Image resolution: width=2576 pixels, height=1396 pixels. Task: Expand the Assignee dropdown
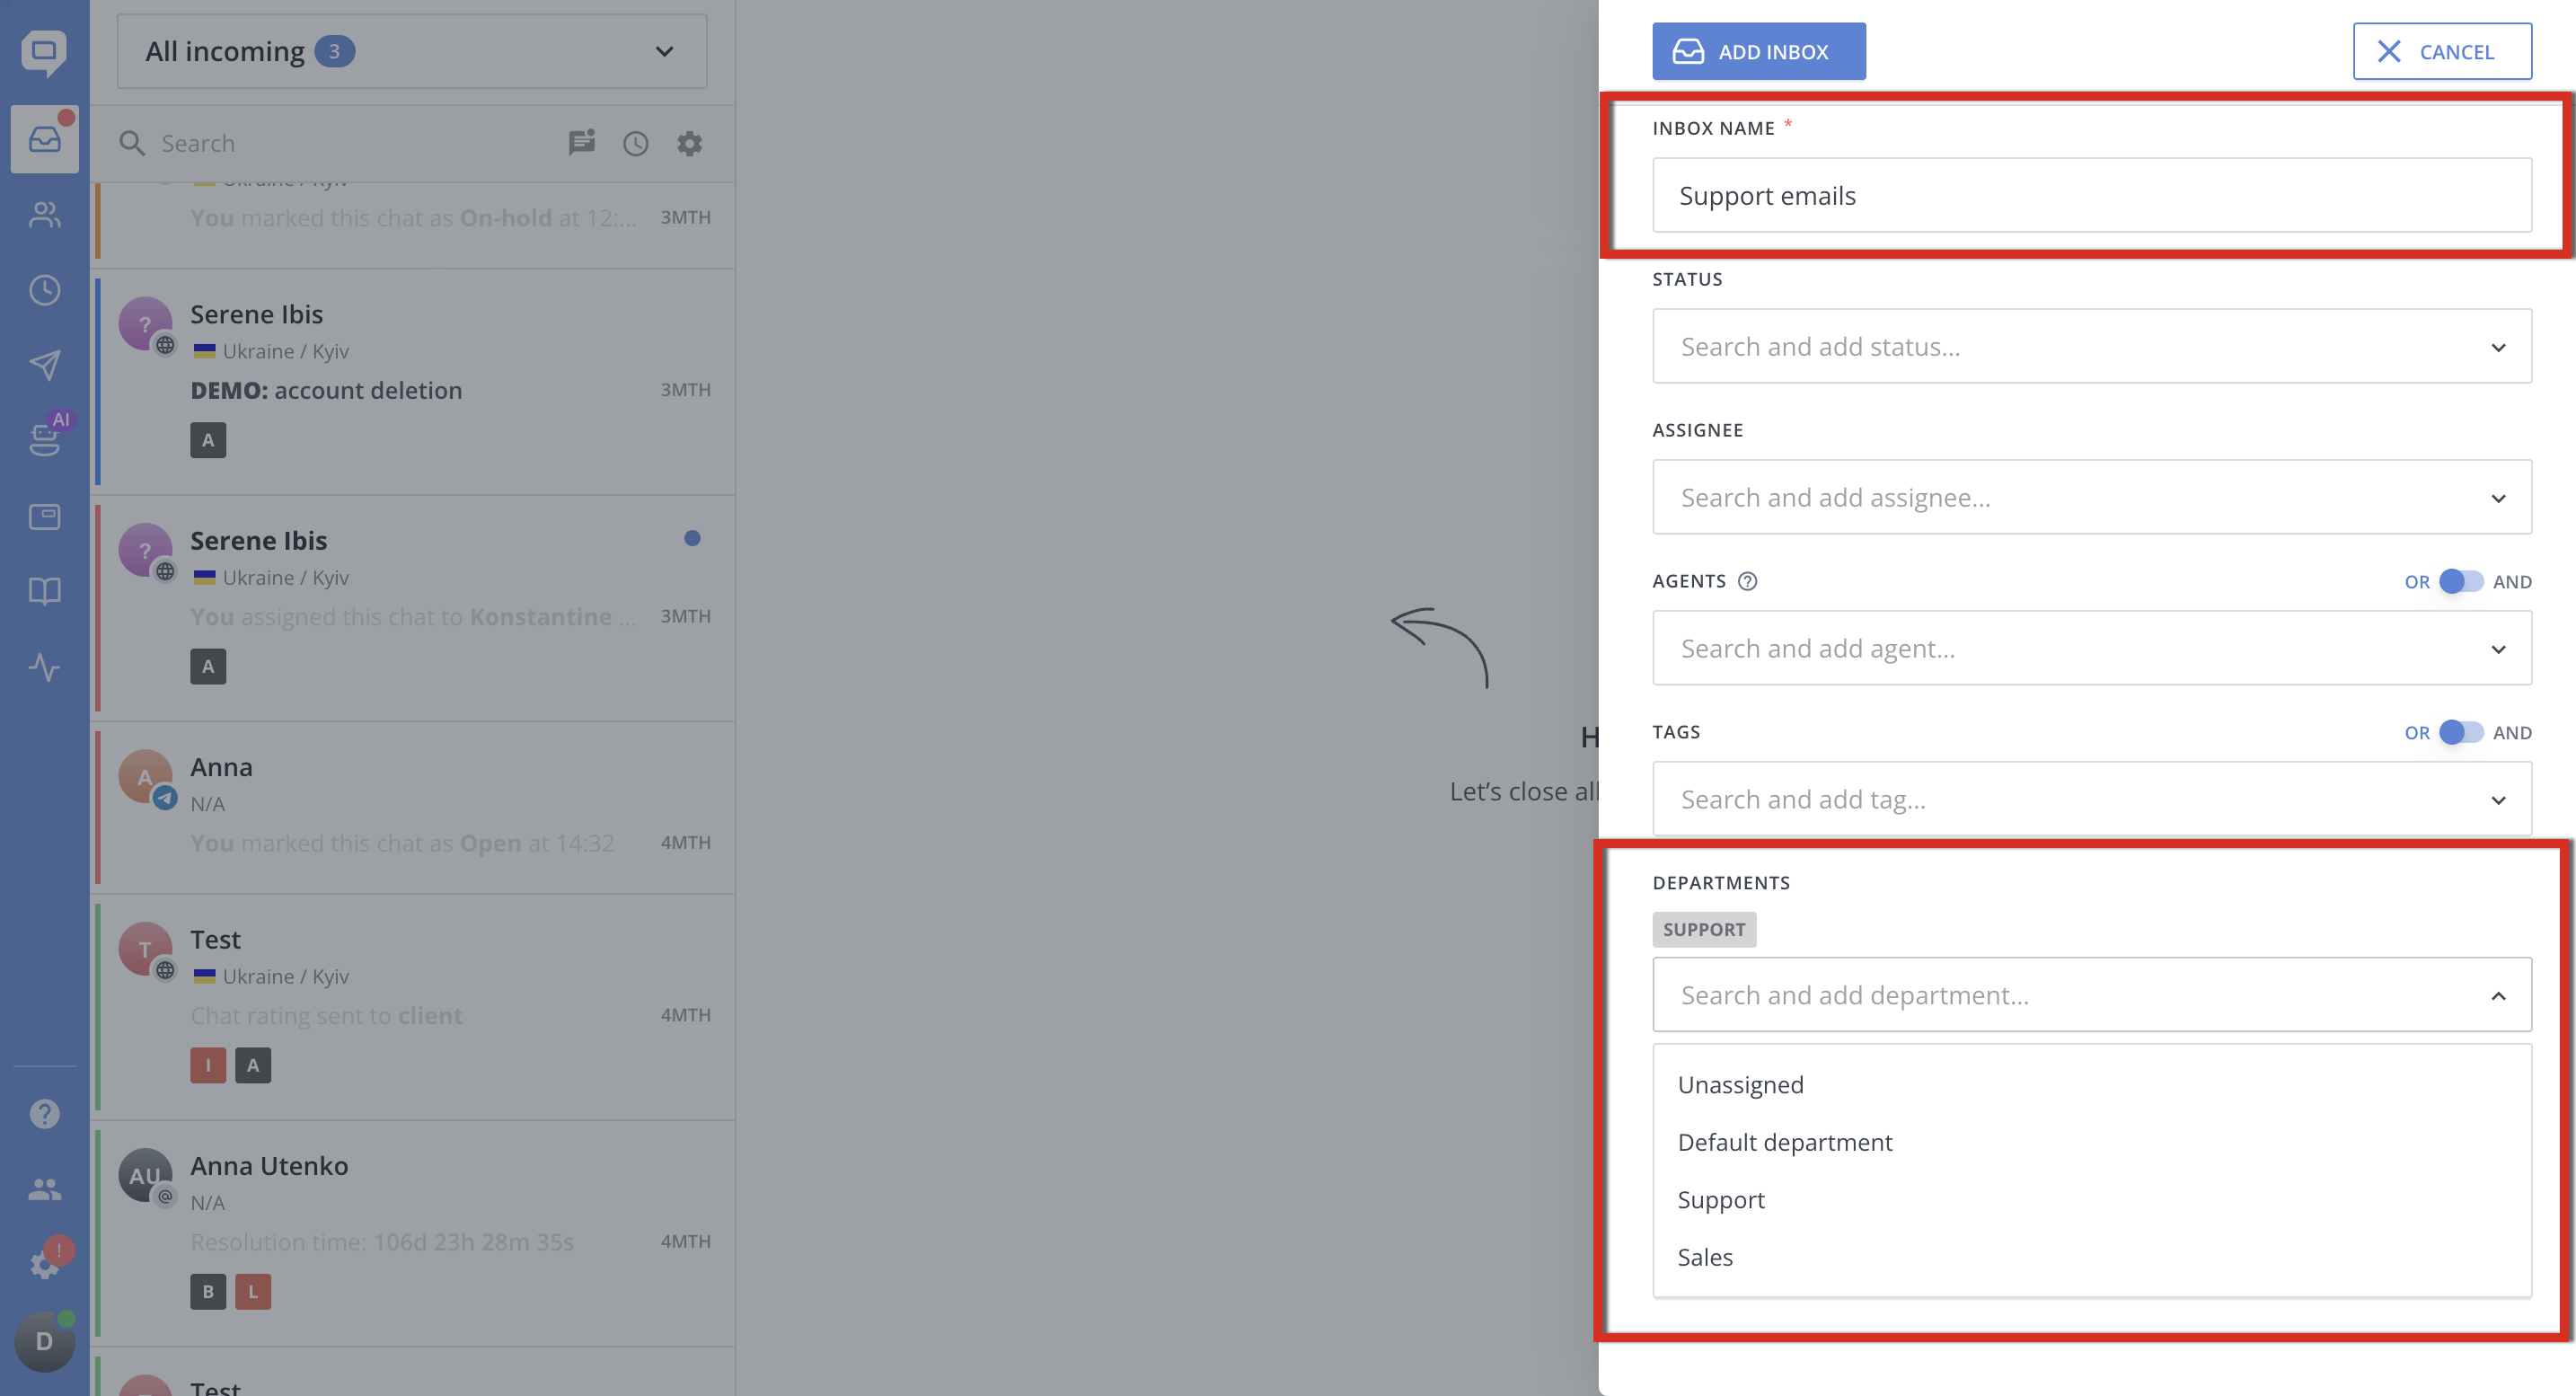pos(2092,497)
